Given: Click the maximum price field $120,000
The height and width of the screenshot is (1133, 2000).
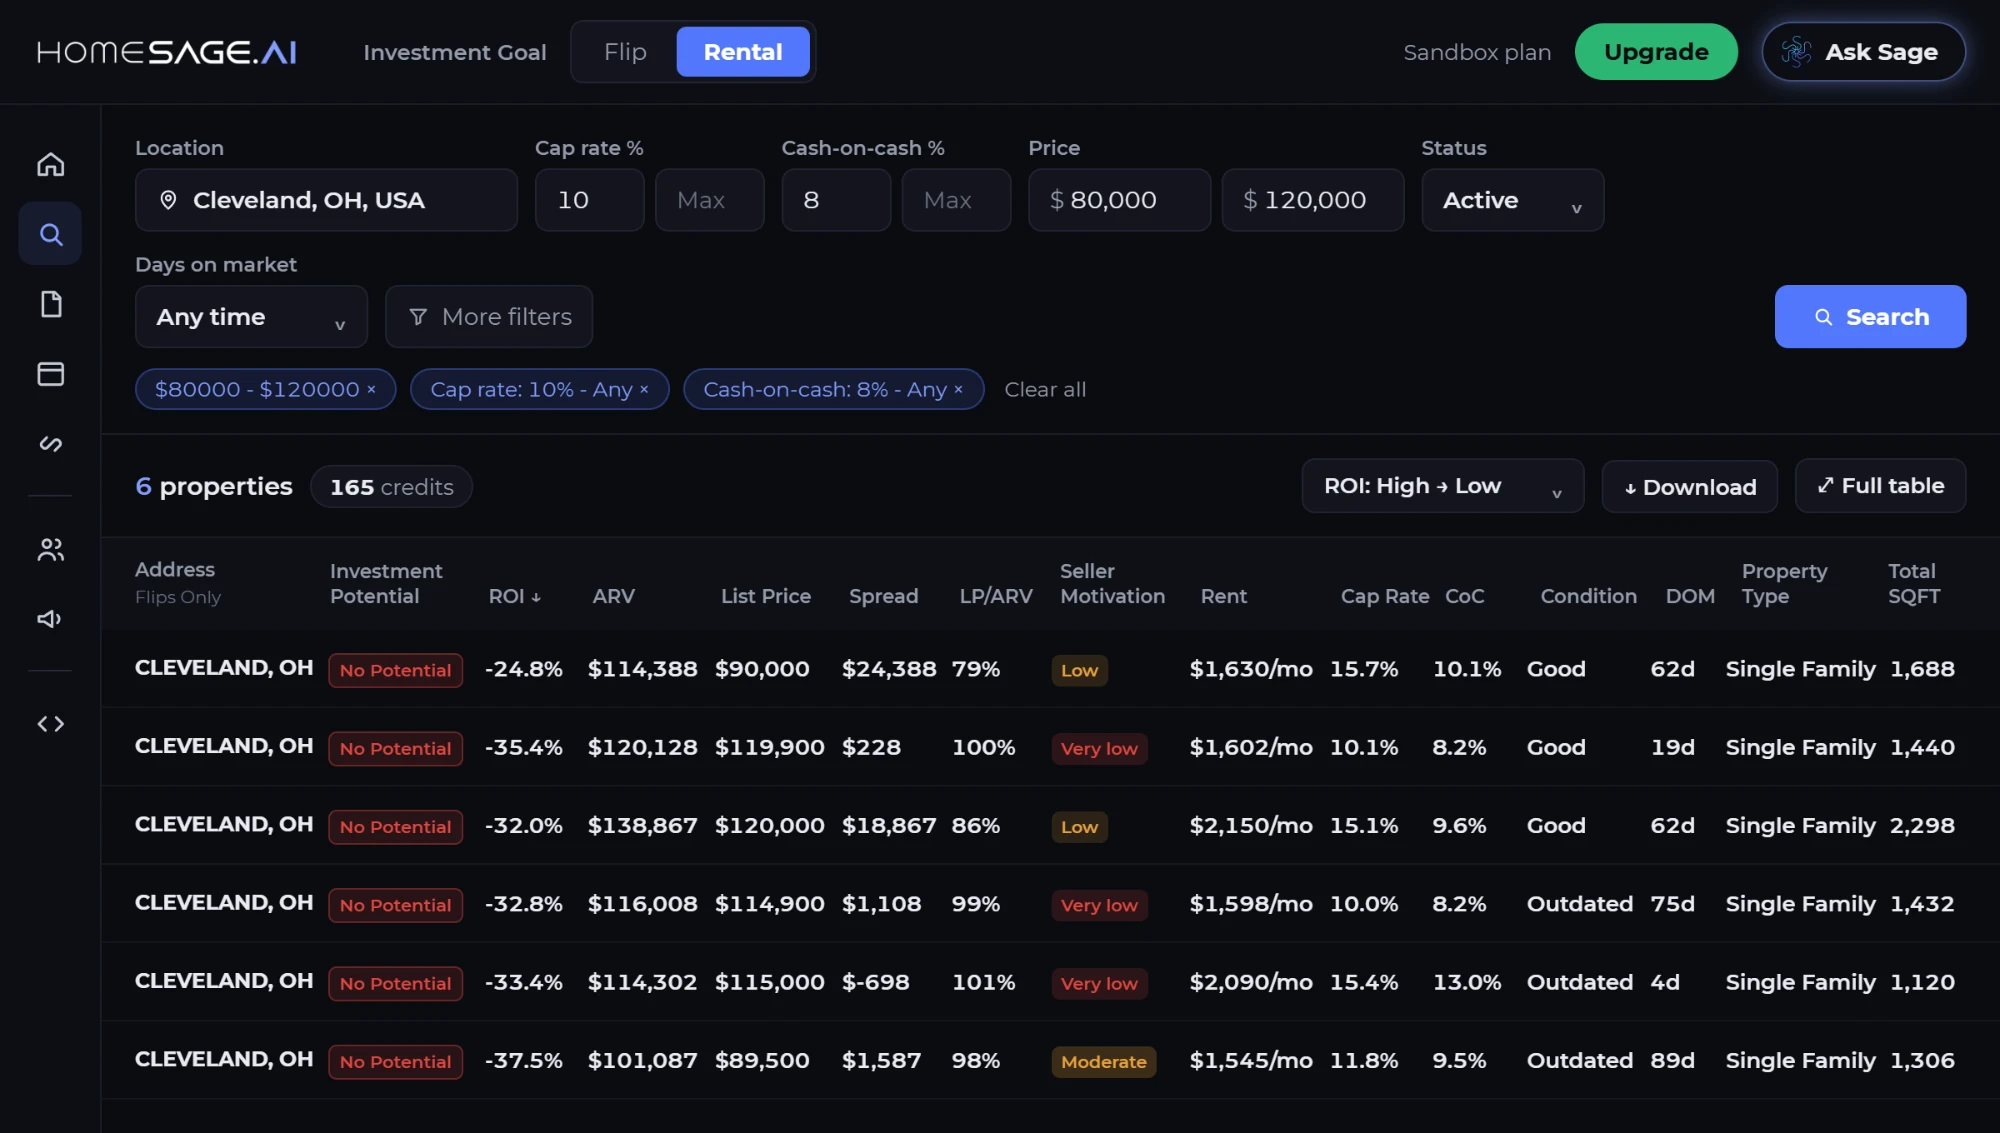Looking at the screenshot, I should pyautogui.click(x=1313, y=200).
